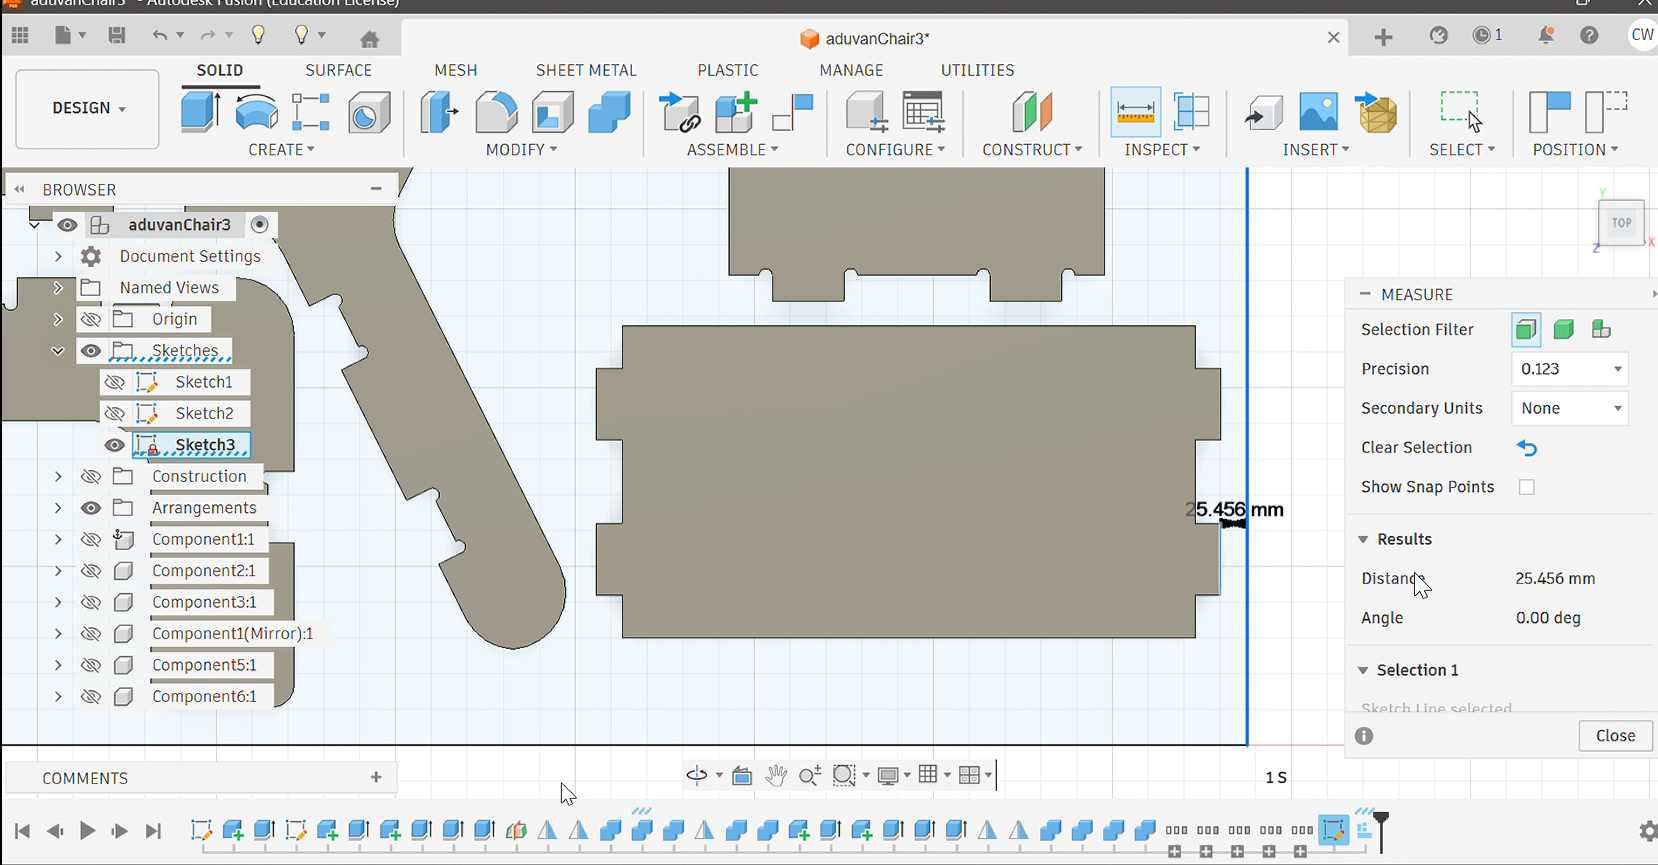Image resolution: width=1658 pixels, height=865 pixels.
Task: Expand the Construction folder
Action: point(58,477)
